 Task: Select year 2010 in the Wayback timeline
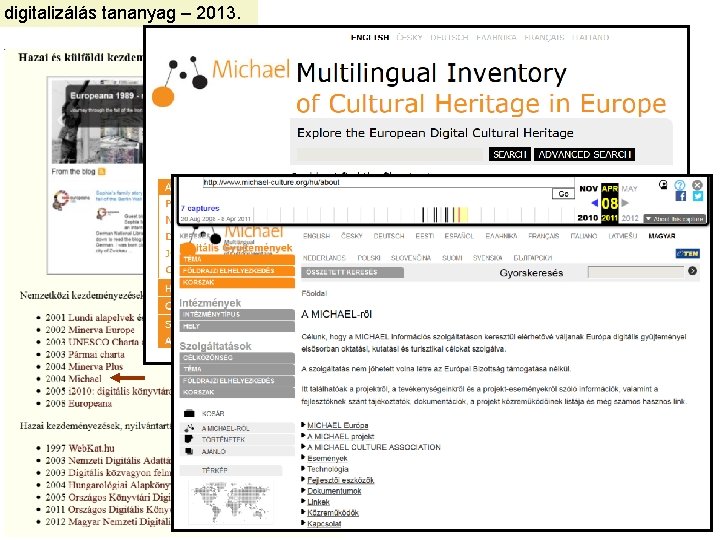tap(588, 218)
